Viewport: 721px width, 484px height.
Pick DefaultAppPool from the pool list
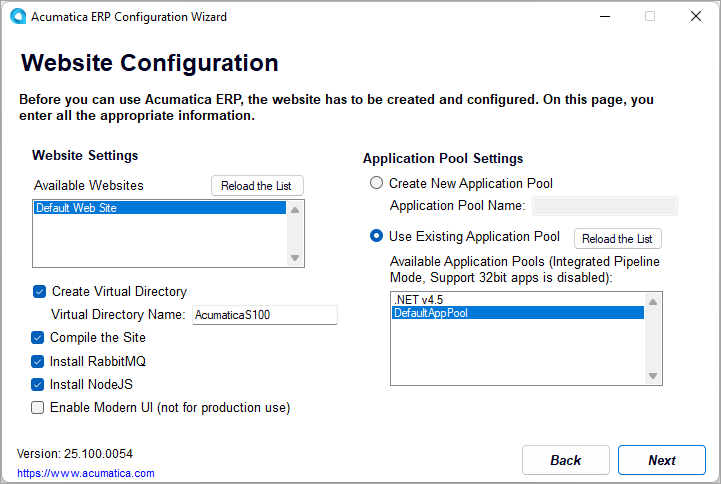(517, 312)
